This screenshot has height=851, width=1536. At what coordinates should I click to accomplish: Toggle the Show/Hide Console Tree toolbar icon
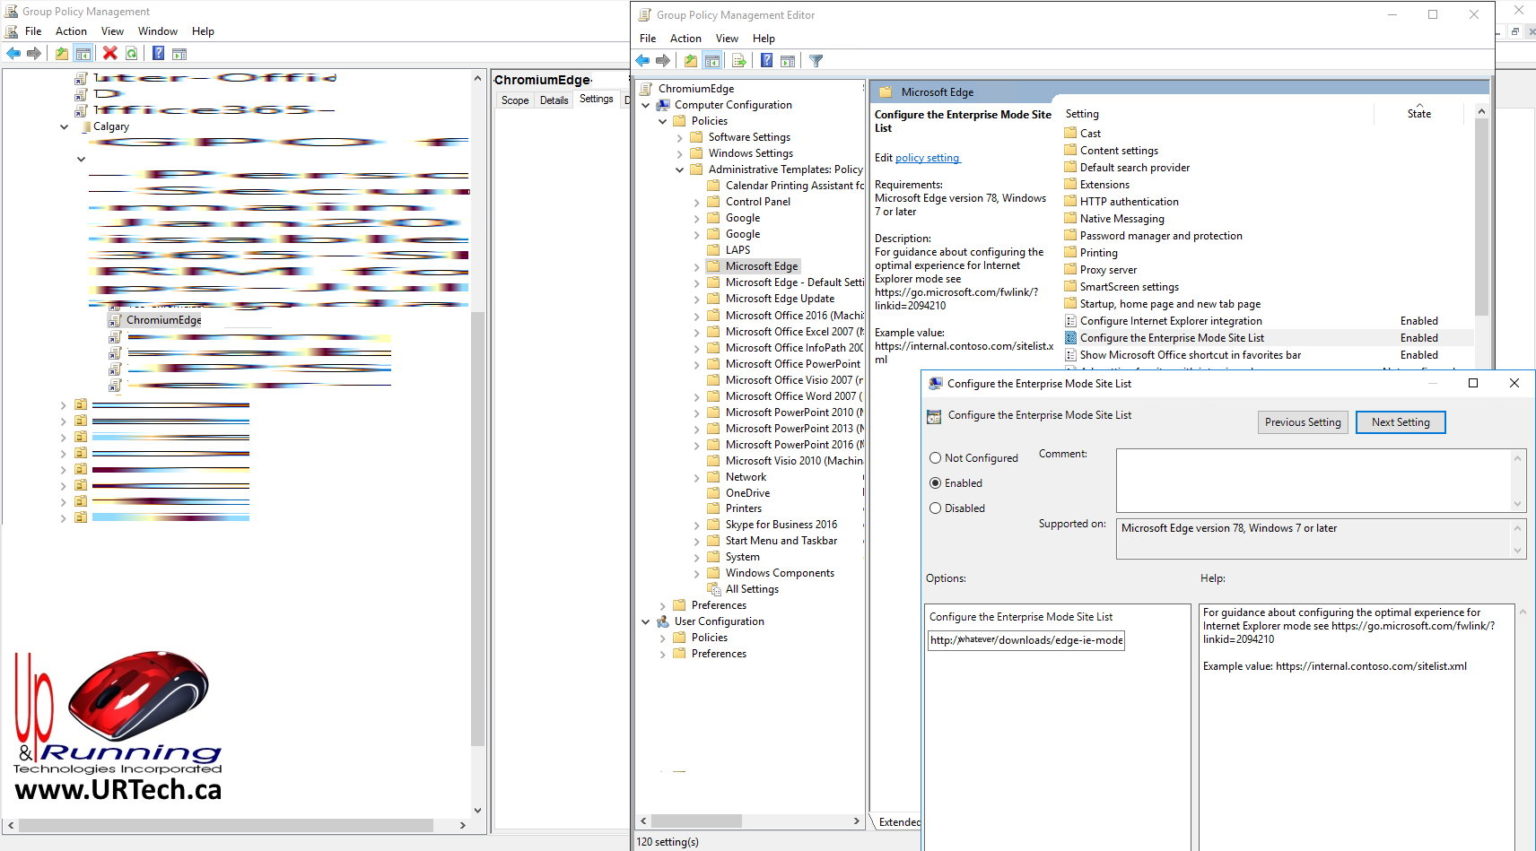click(712, 60)
